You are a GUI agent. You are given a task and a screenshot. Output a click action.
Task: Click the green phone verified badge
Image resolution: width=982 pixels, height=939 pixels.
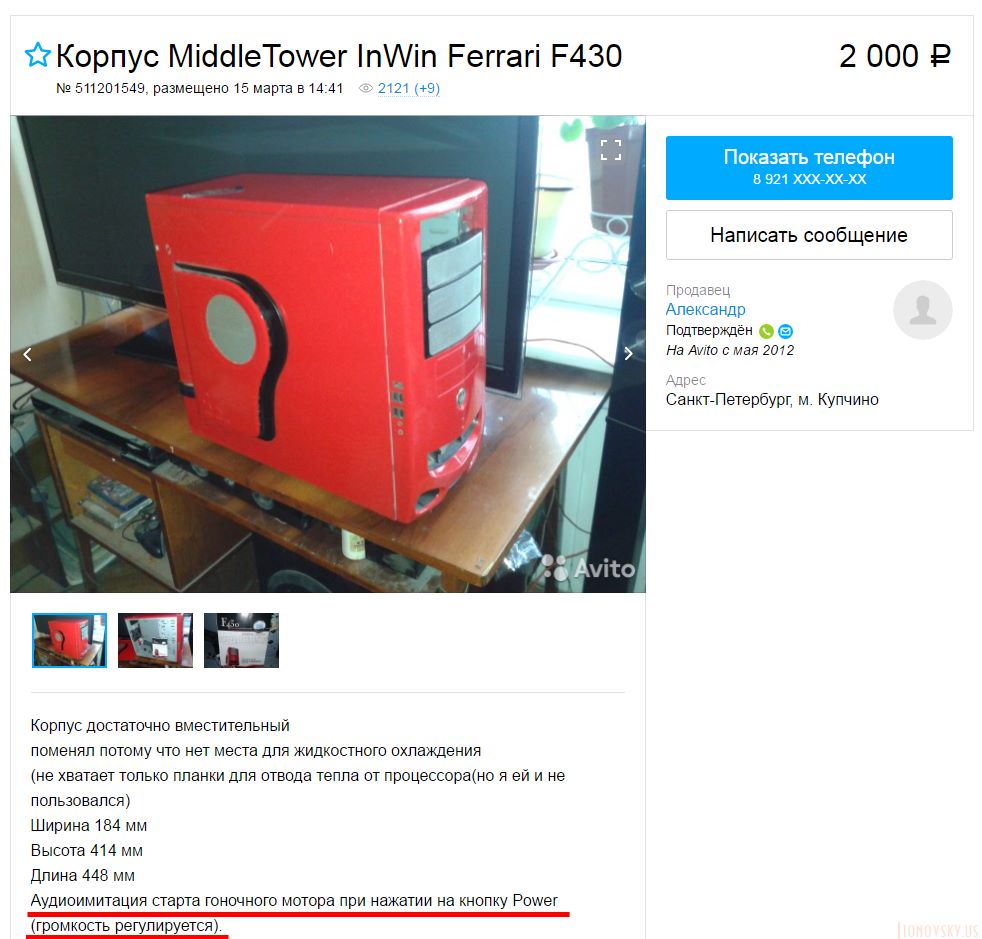point(766,331)
